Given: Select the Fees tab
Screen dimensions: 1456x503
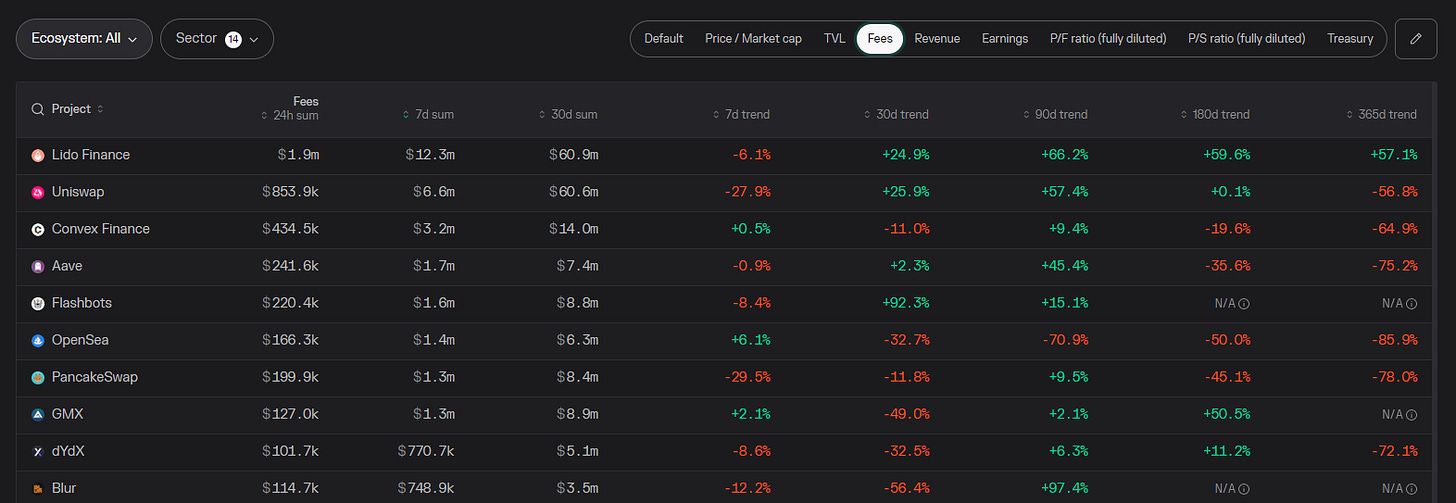Looking at the screenshot, I should tap(880, 39).
